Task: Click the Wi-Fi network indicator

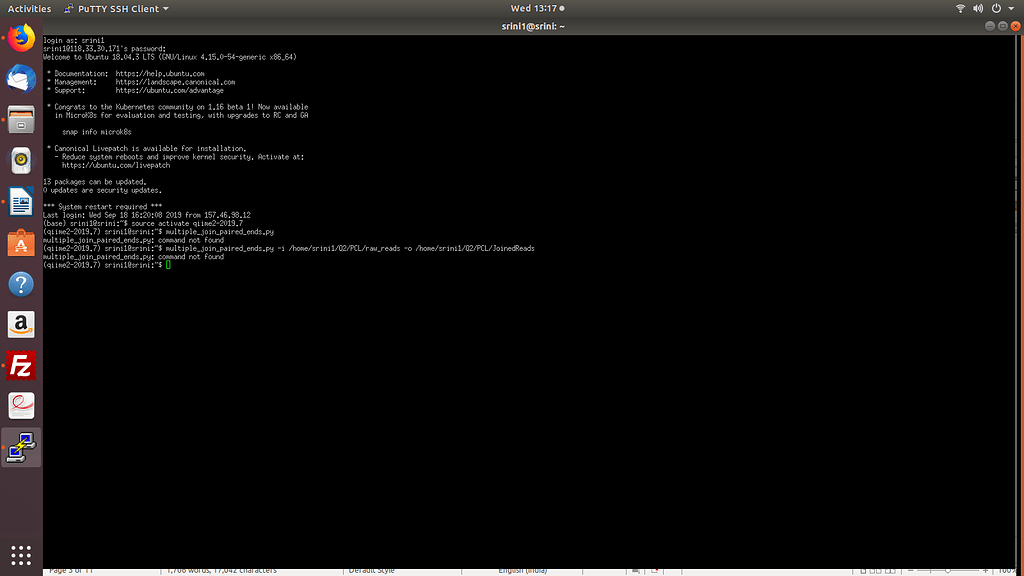Action: (962, 9)
